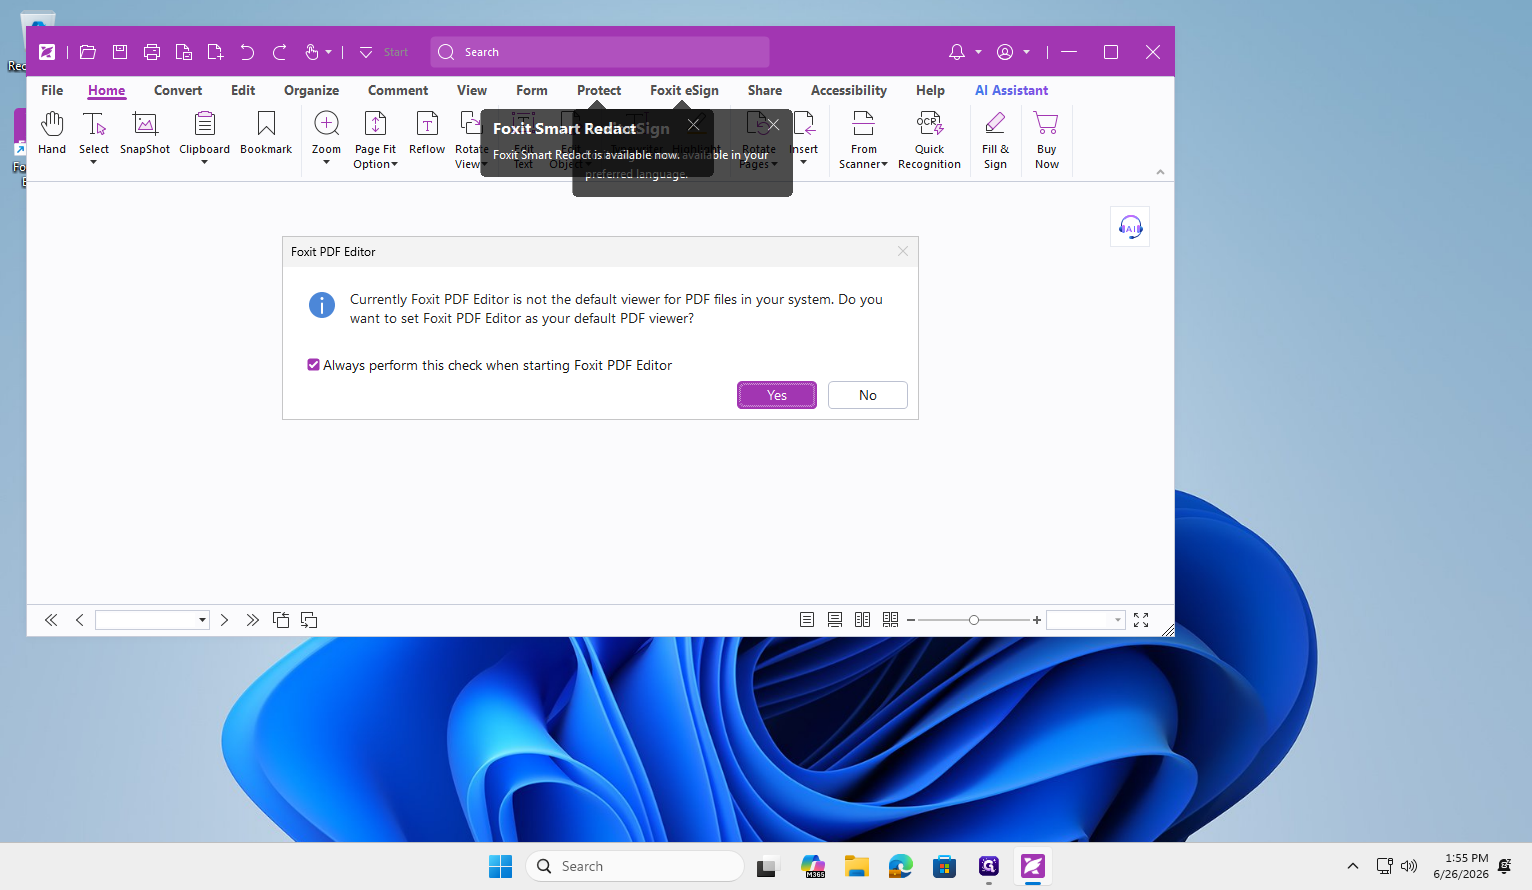The height and width of the screenshot is (890, 1532).
Task: Switch to the Comment tab
Action: click(x=398, y=90)
